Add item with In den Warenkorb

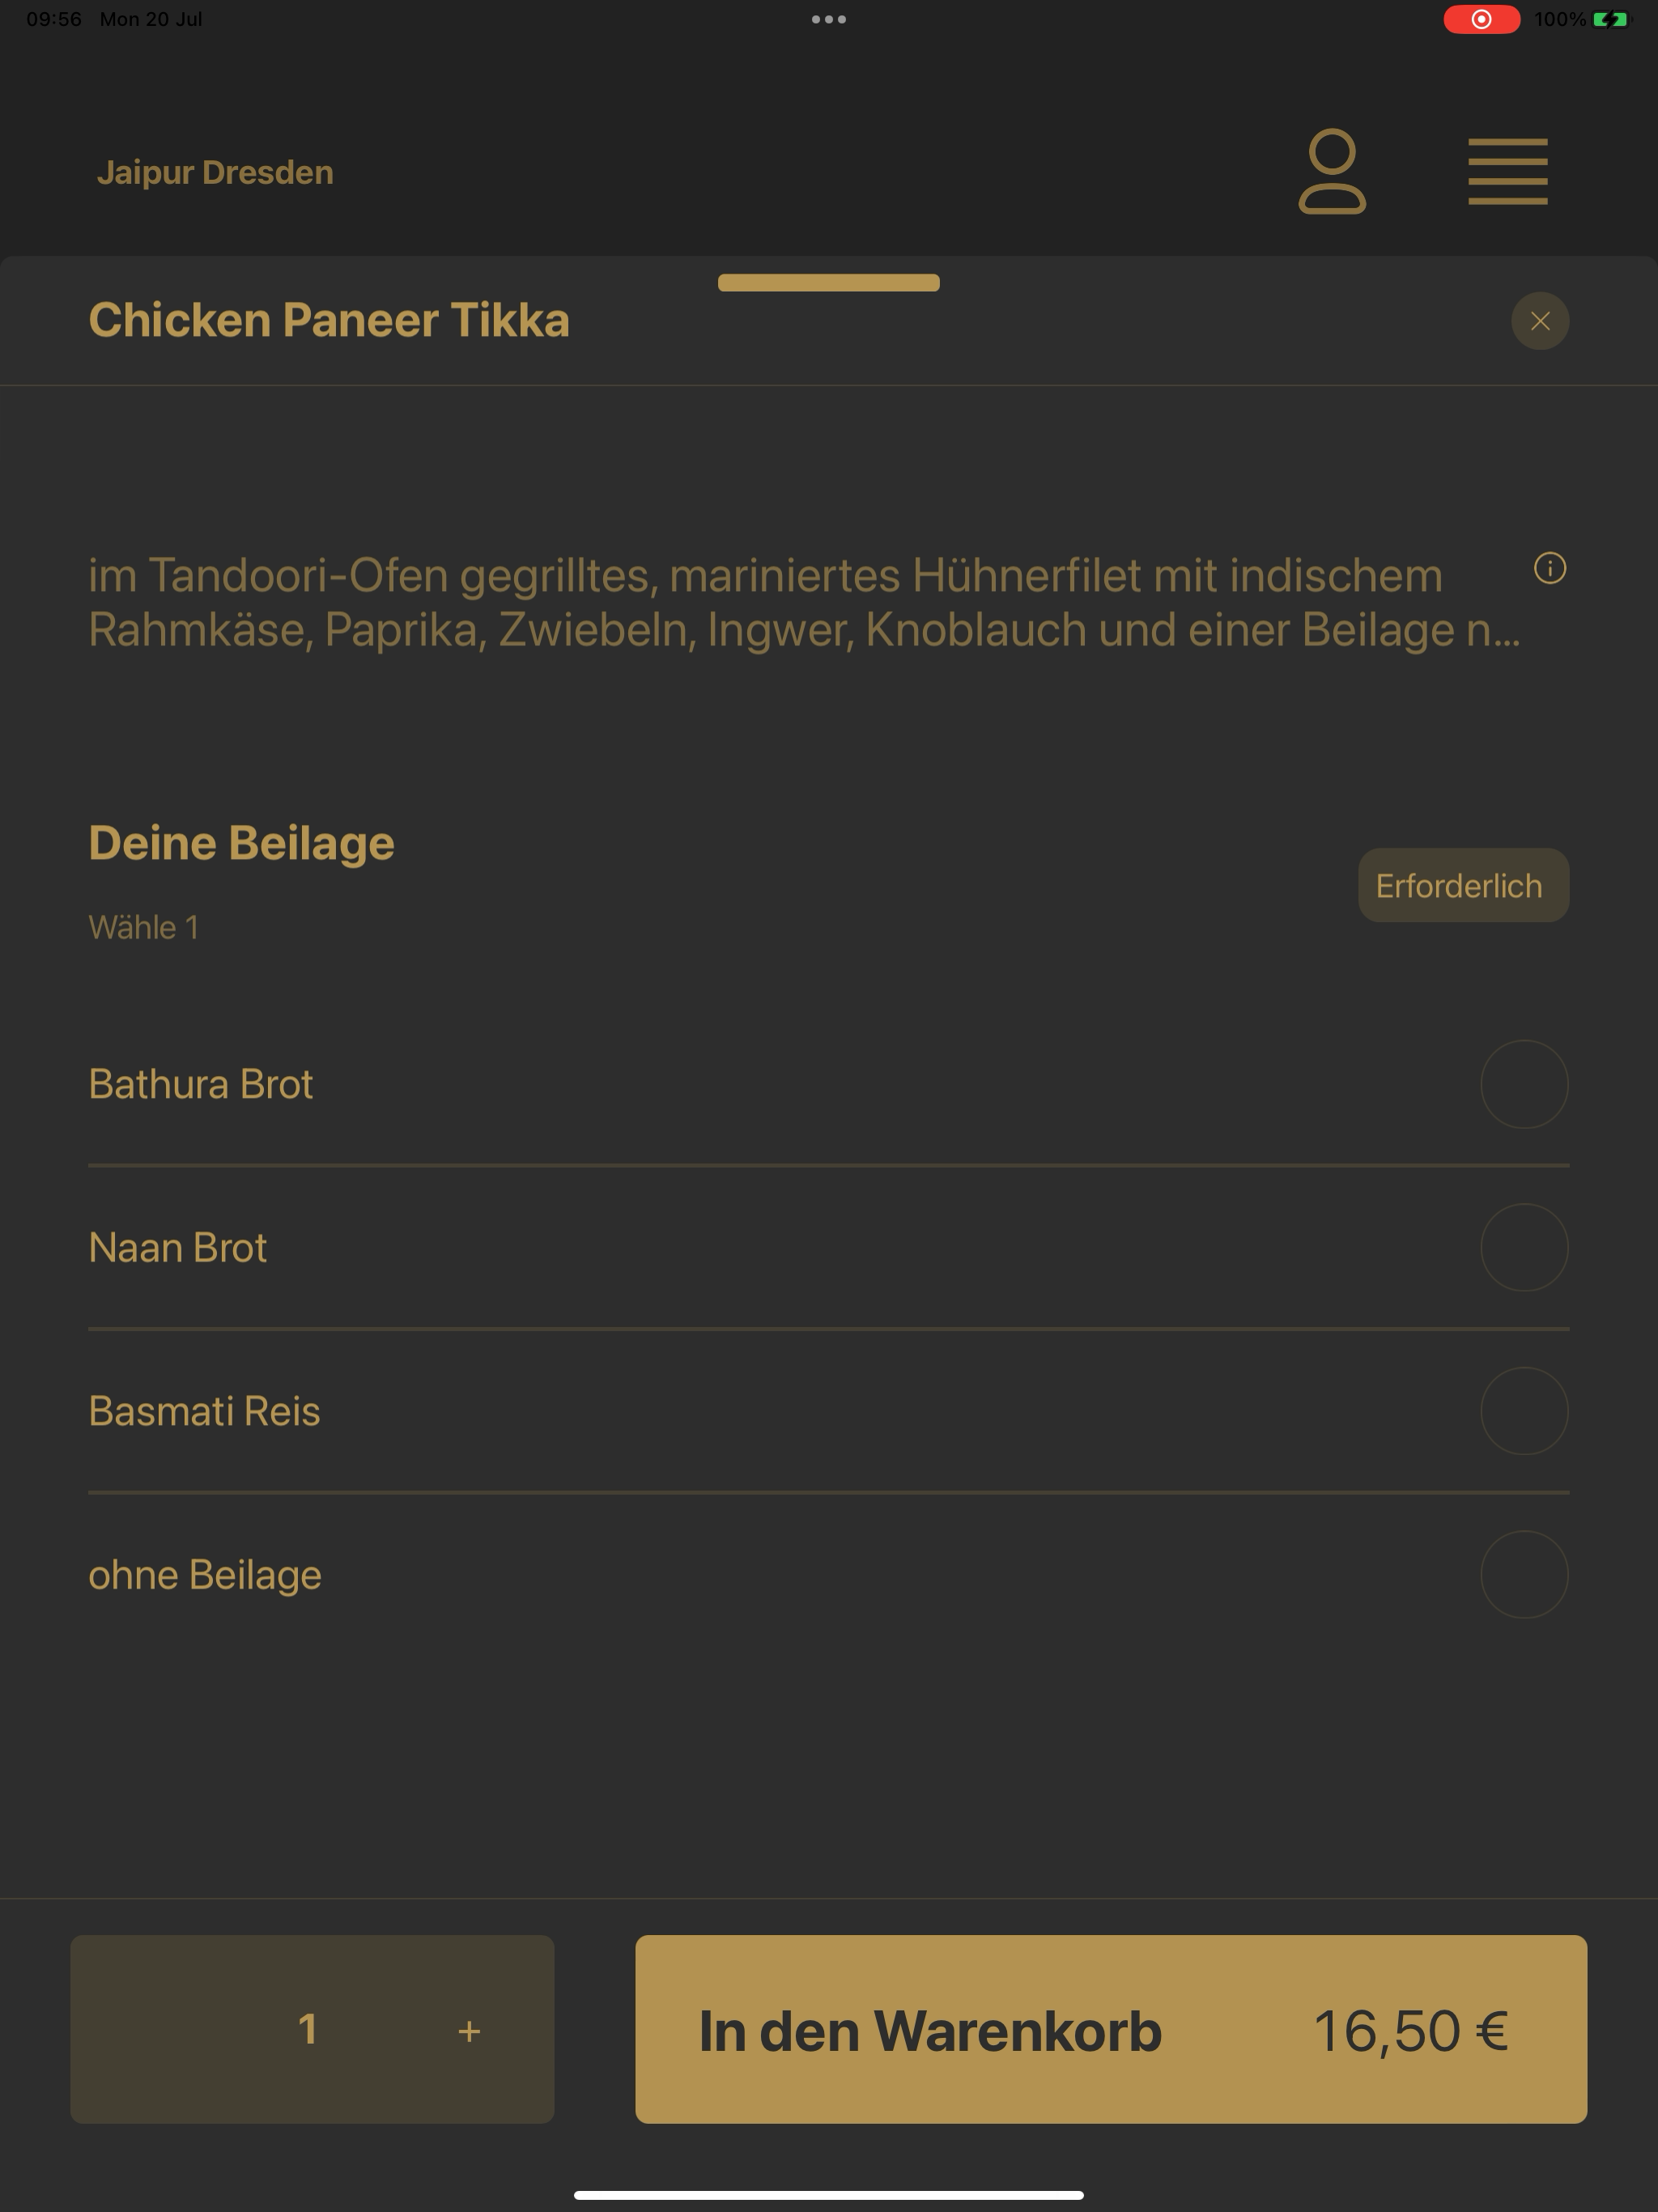pos(1111,2029)
